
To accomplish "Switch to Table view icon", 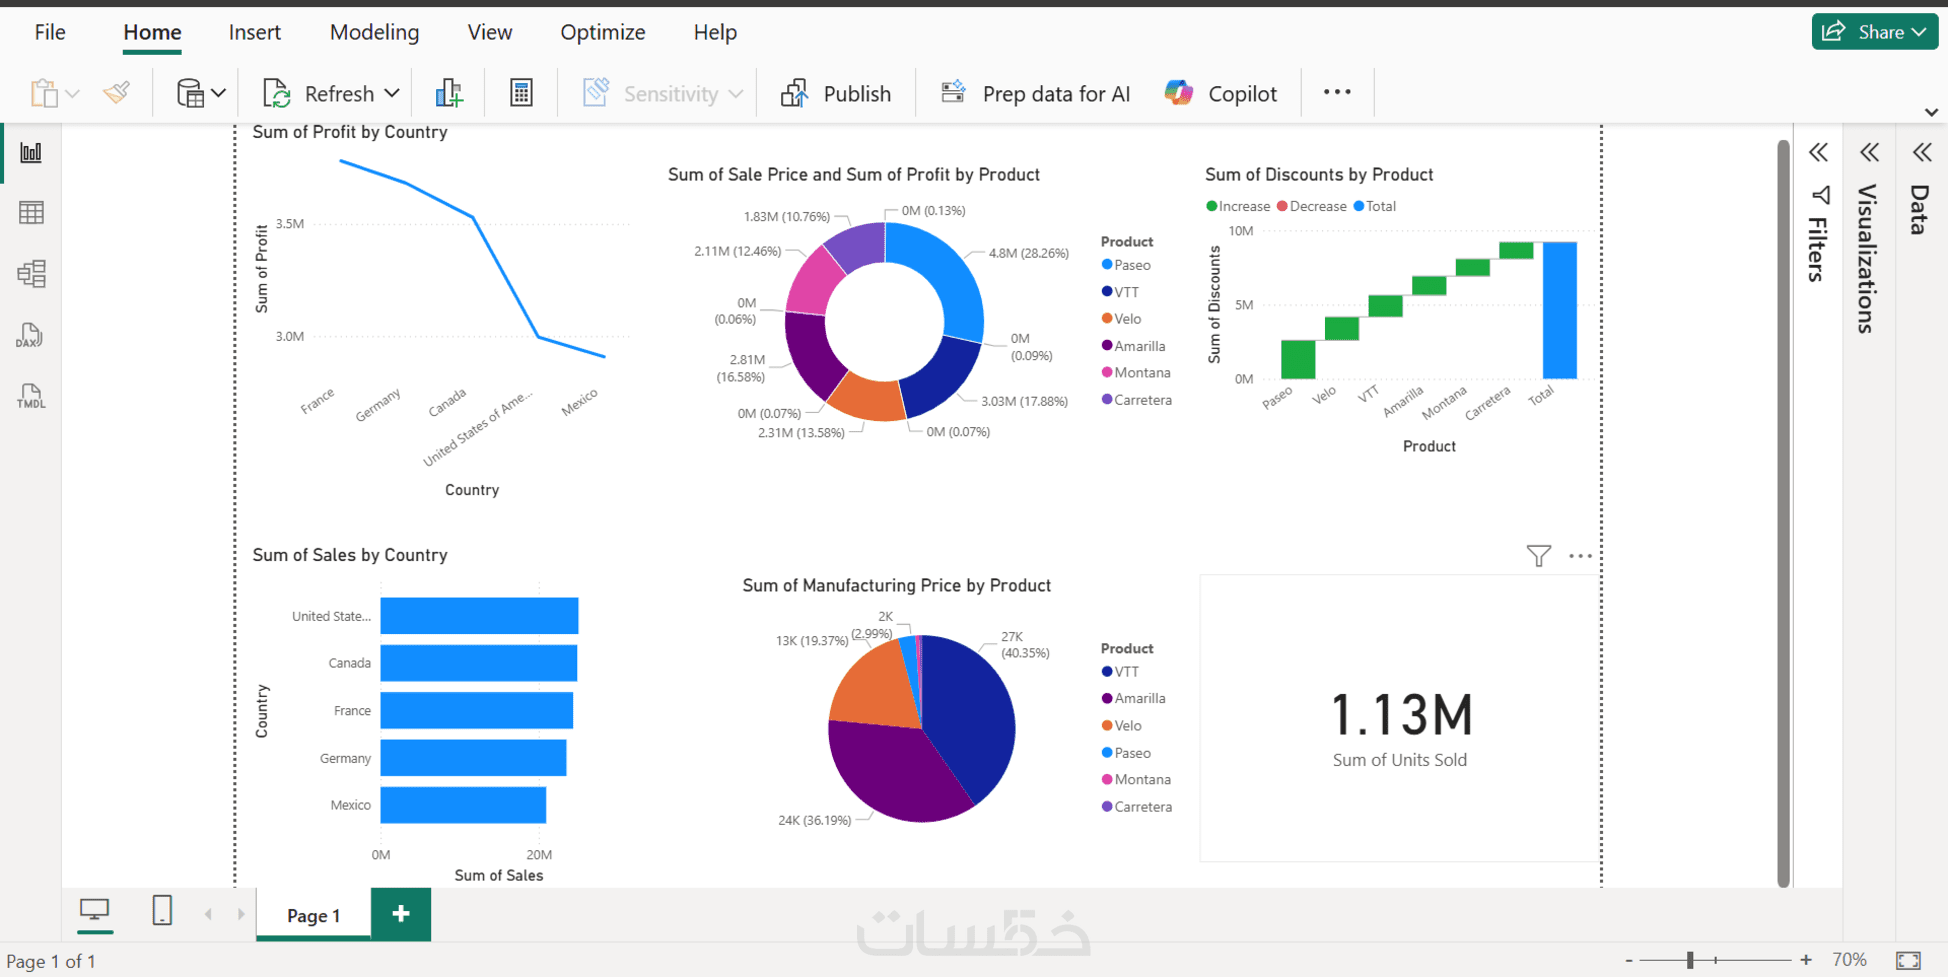I will coord(31,213).
